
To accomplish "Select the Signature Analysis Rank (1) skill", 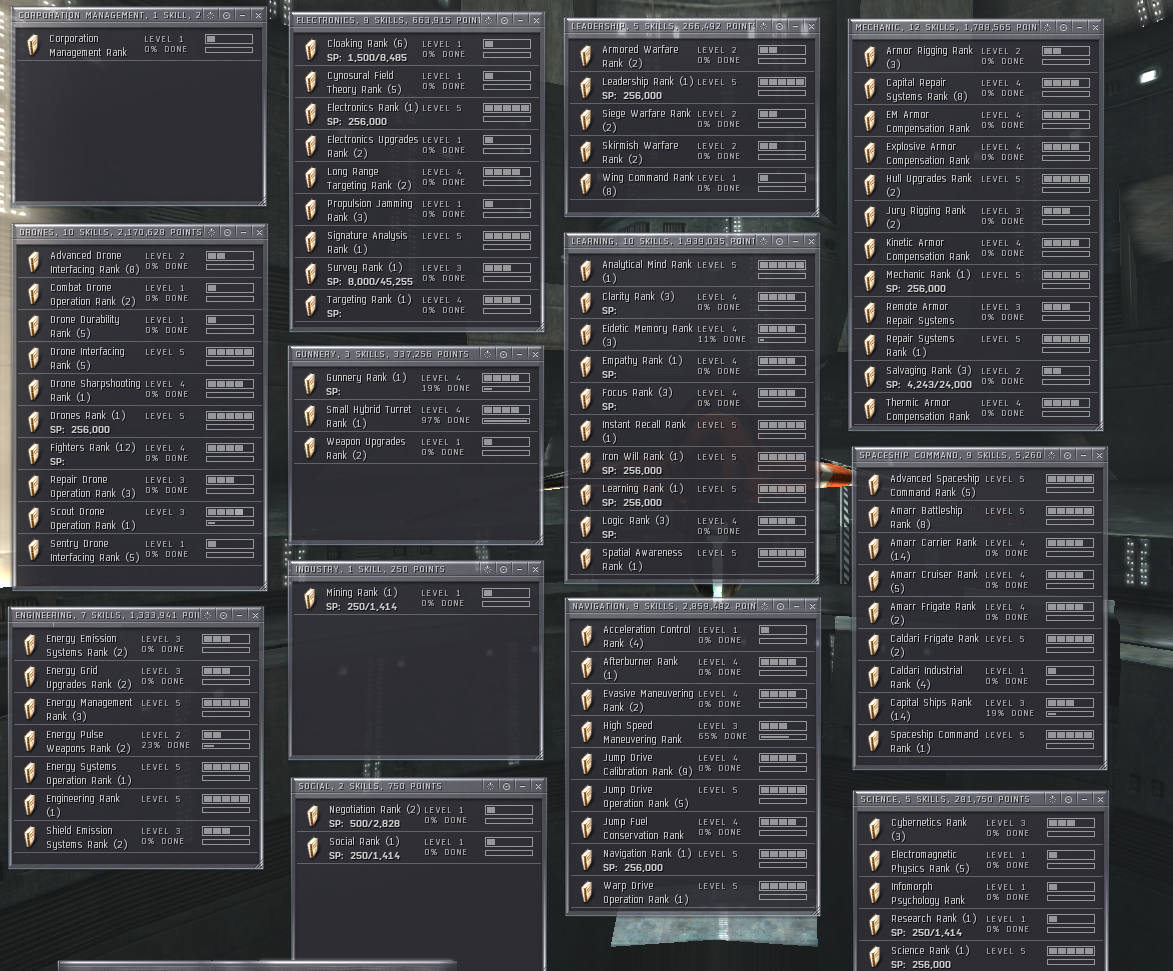I will coord(417,242).
